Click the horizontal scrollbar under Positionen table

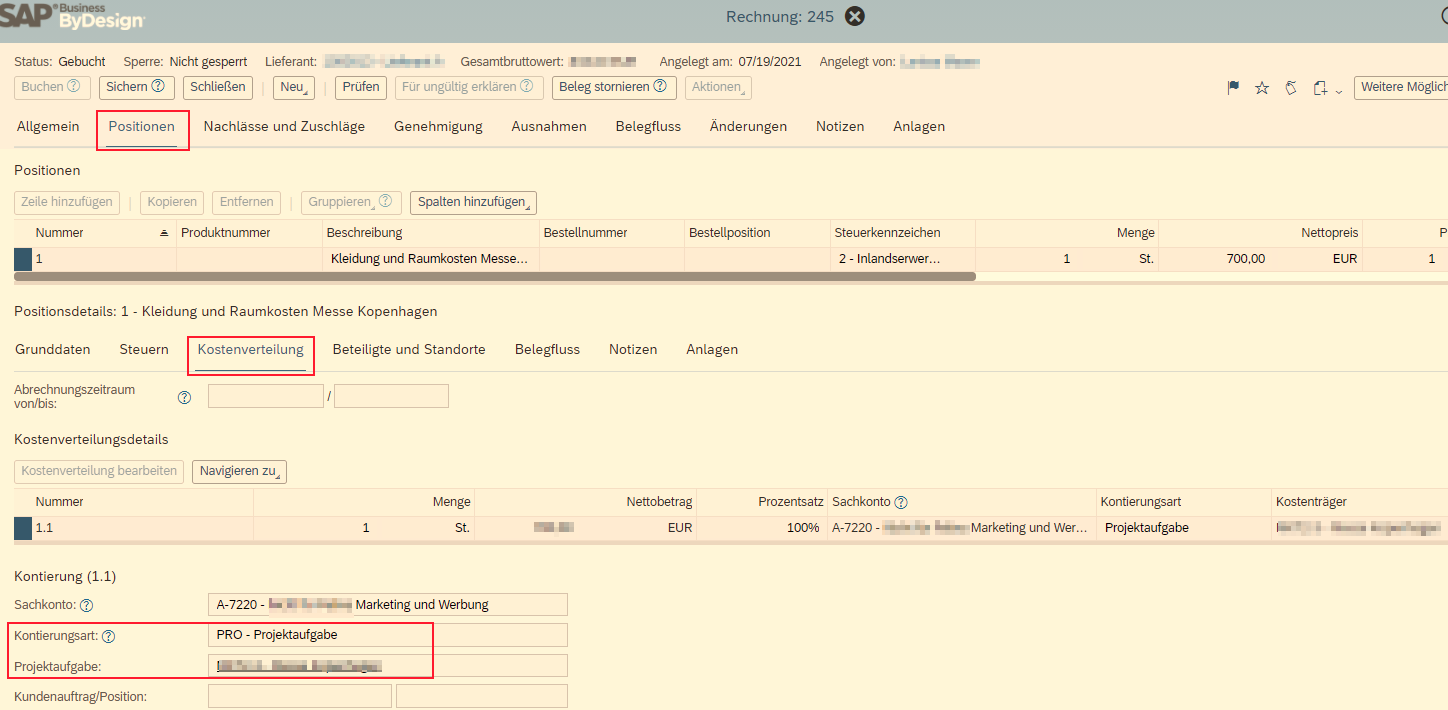click(x=495, y=276)
